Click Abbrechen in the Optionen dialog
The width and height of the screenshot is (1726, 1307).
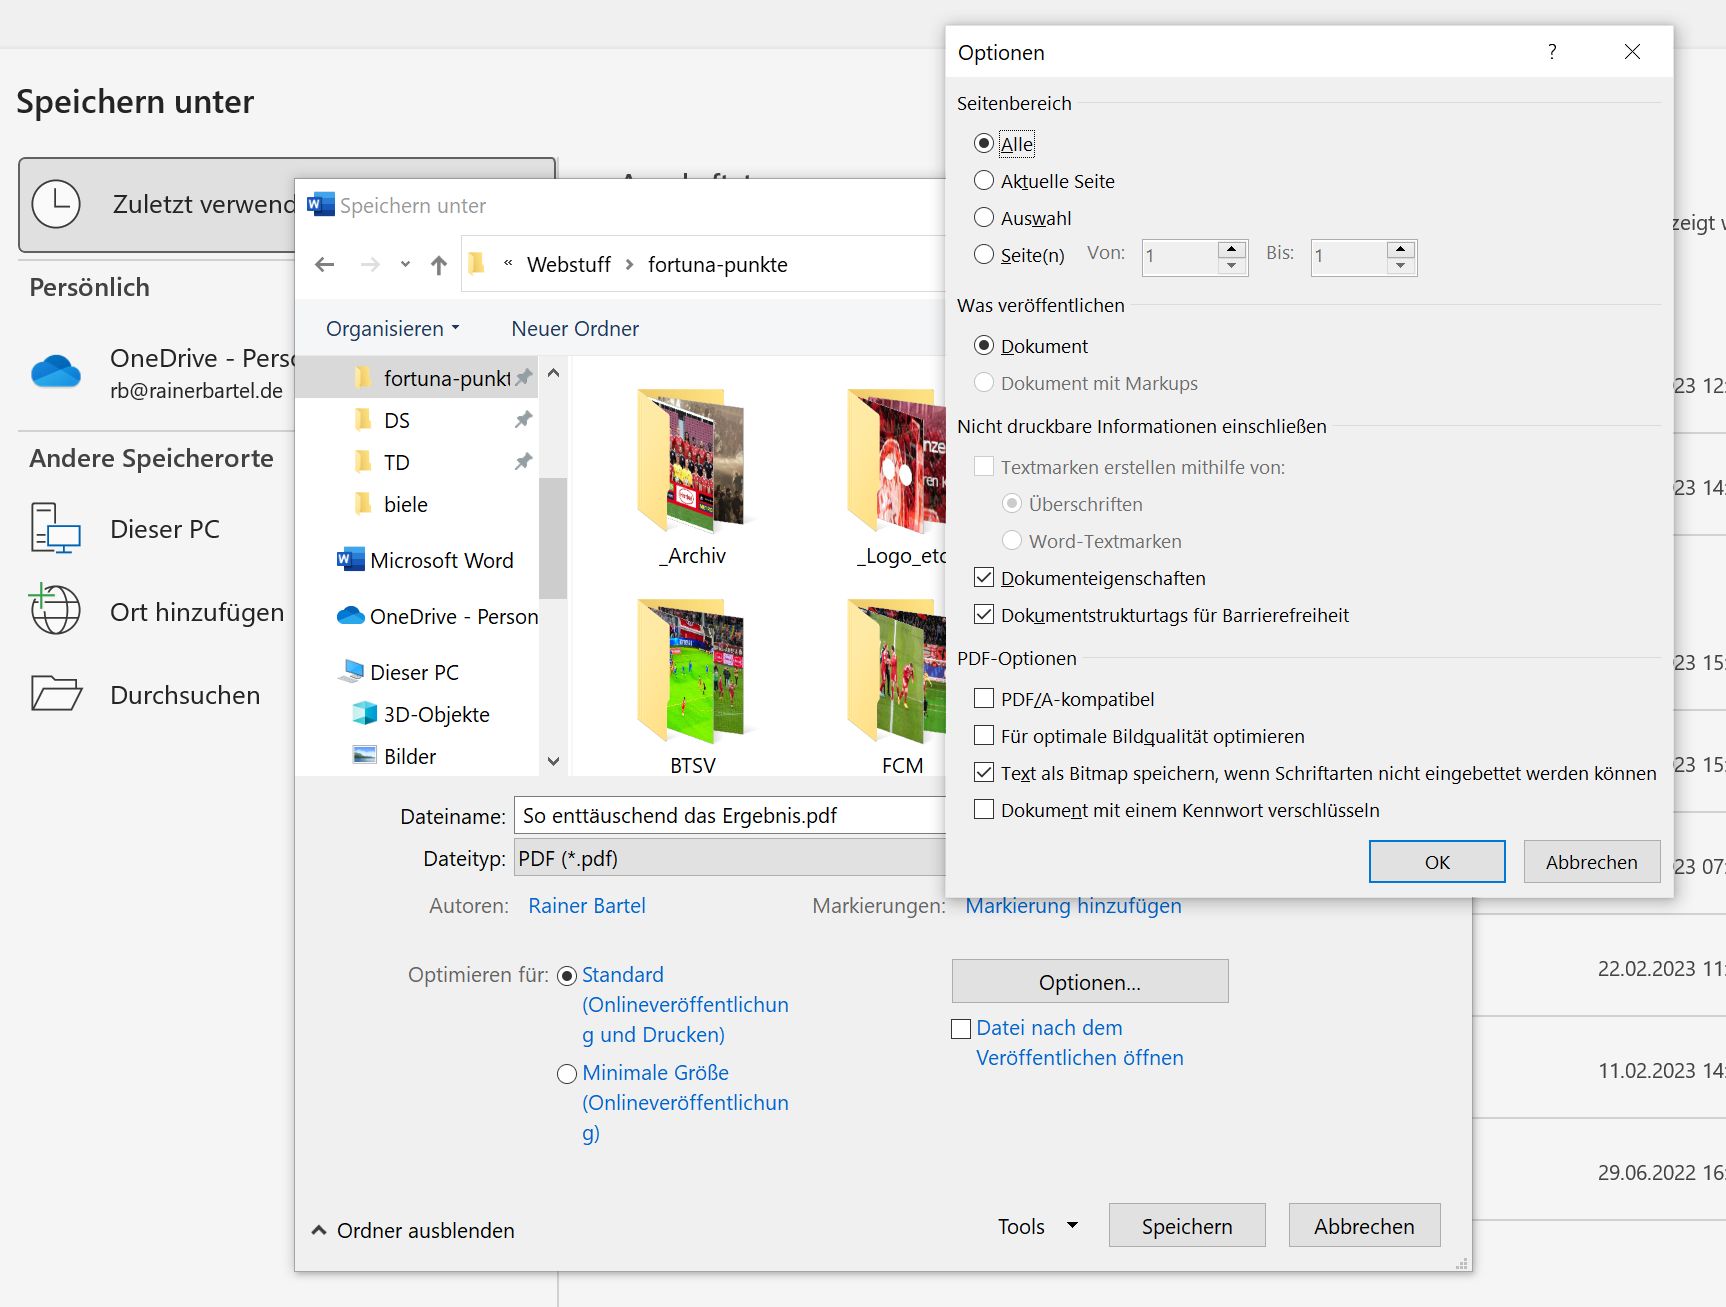pos(1592,862)
